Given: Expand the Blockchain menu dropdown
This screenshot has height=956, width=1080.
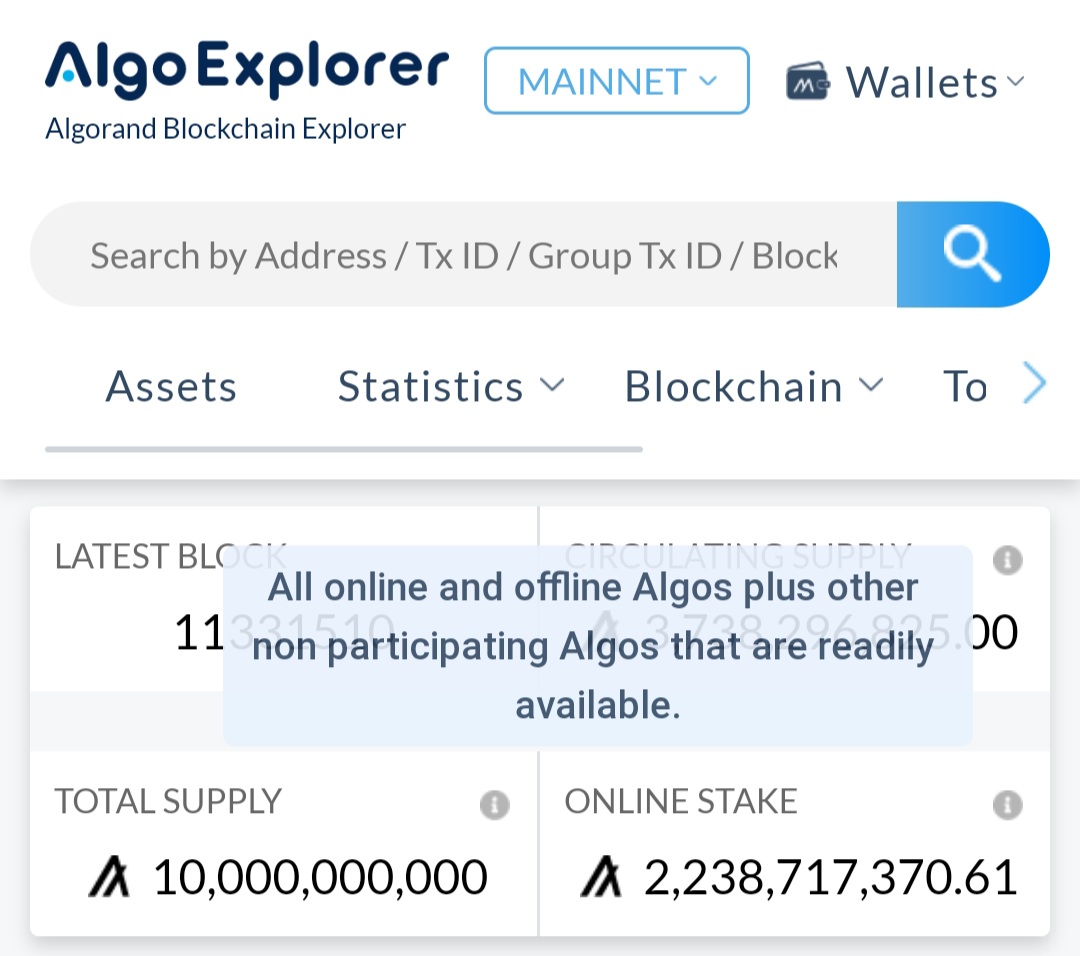Looking at the screenshot, I should [754, 386].
